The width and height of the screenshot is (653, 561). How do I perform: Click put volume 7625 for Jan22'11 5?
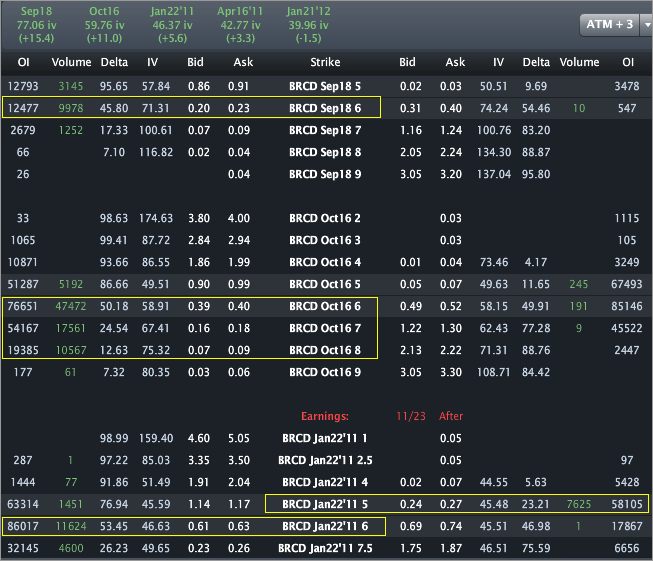coord(579,504)
